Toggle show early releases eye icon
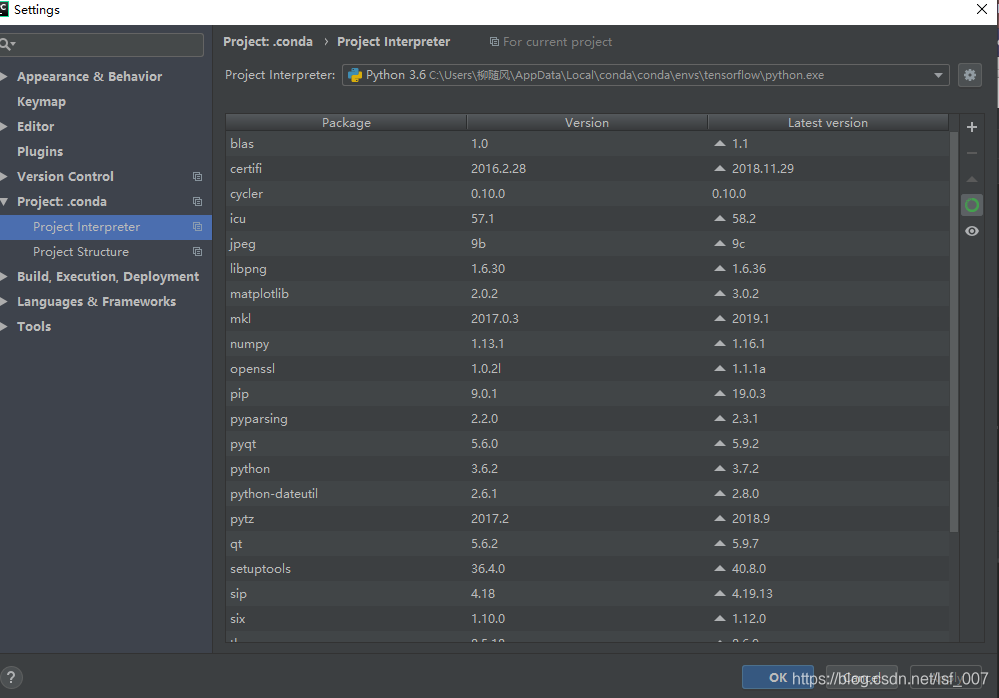 tap(972, 231)
